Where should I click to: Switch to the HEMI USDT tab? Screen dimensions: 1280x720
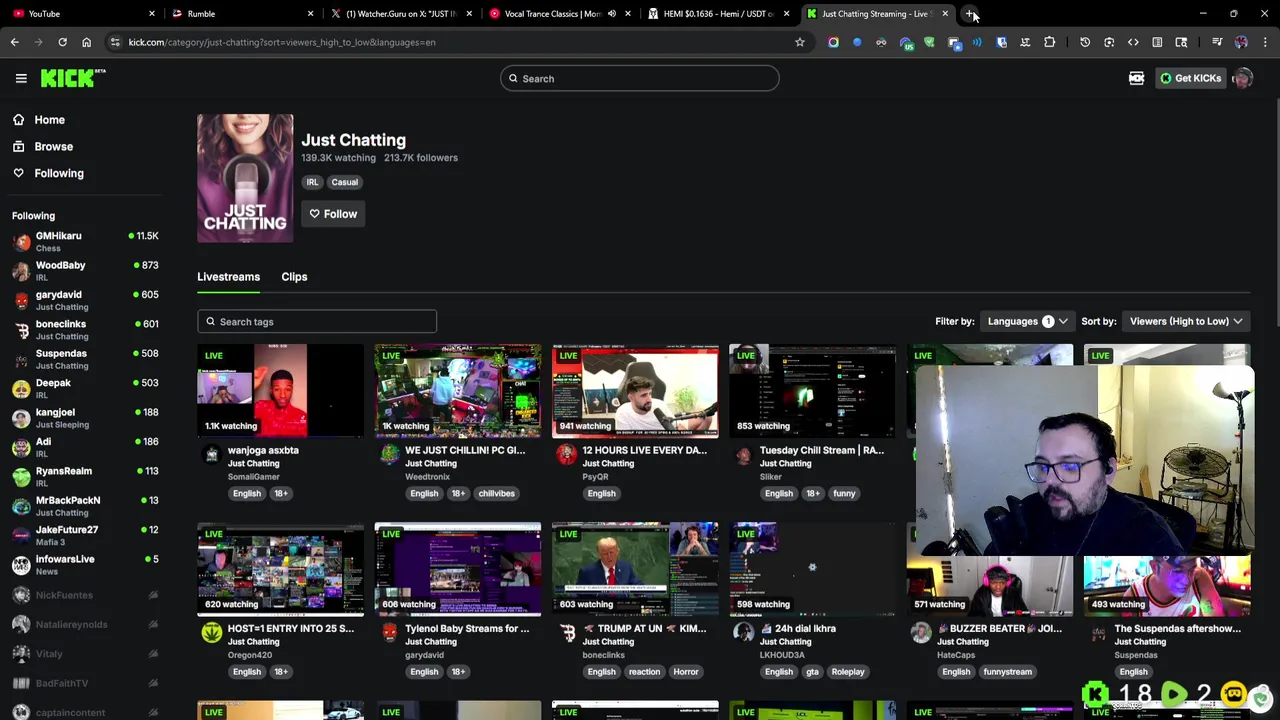pos(718,14)
